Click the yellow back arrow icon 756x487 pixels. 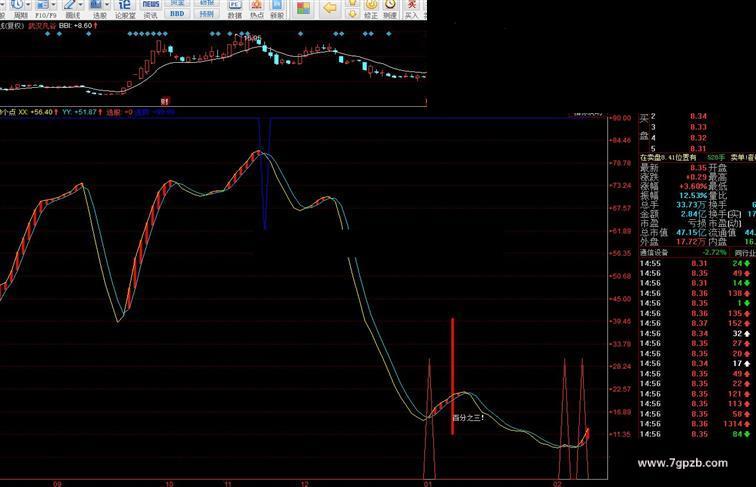pos(330,8)
